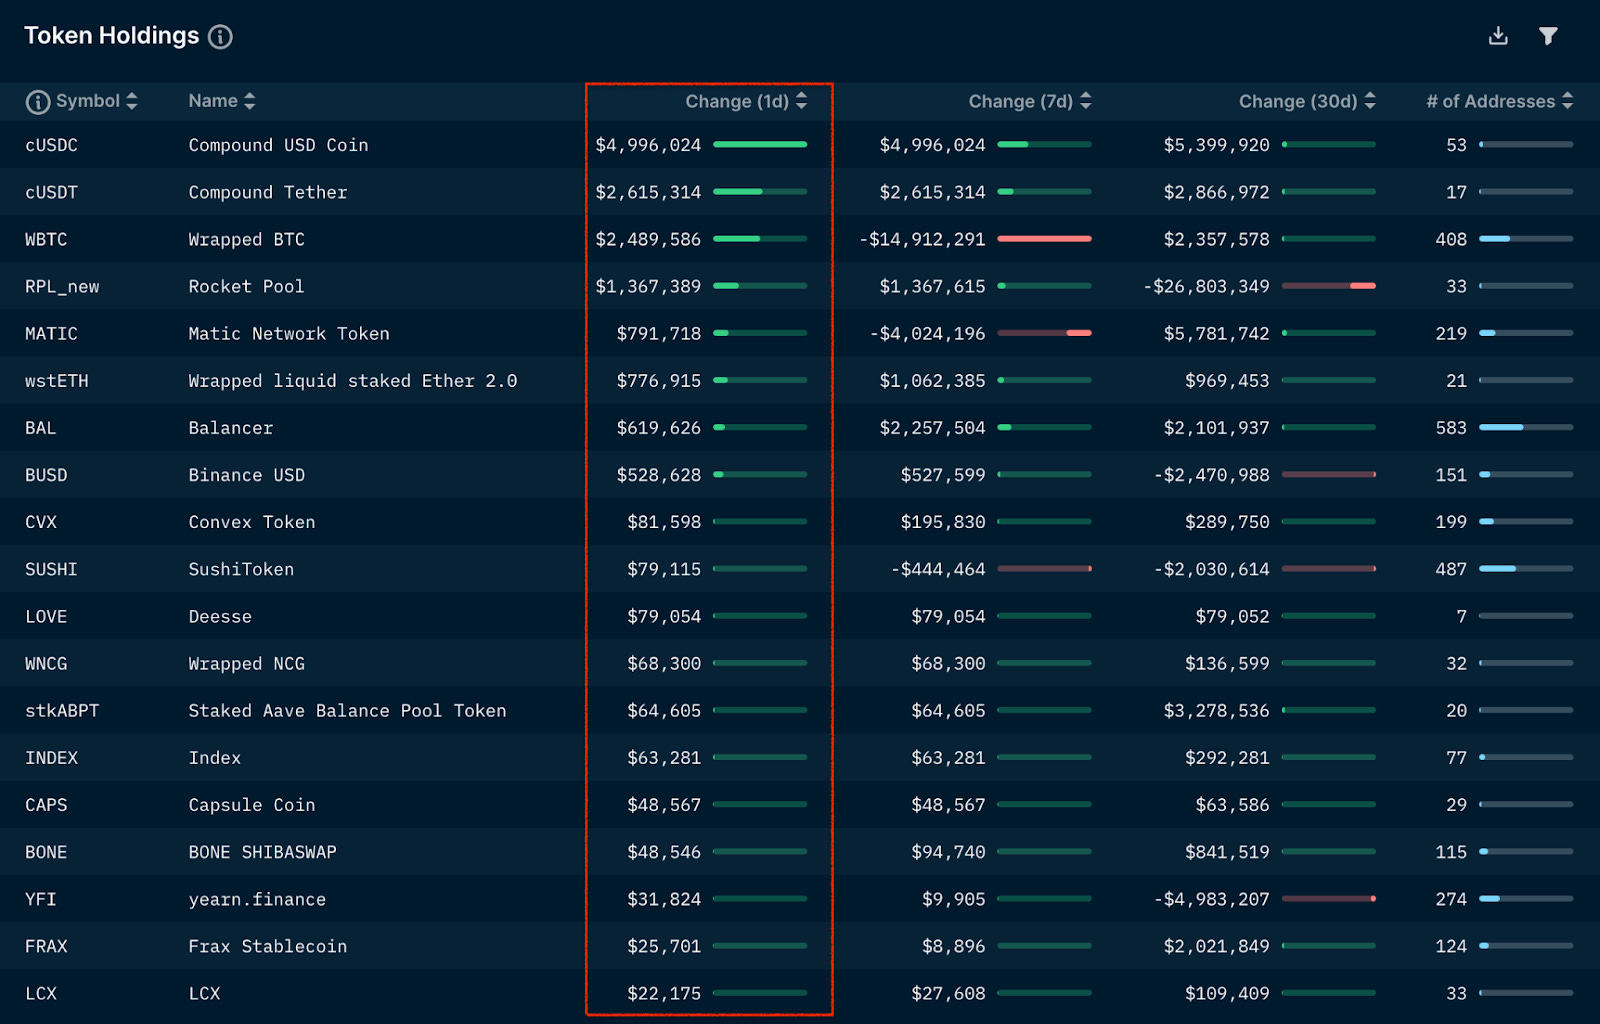
Task: Click the 30d value -$4,983,207
Action: point(1211,900)
